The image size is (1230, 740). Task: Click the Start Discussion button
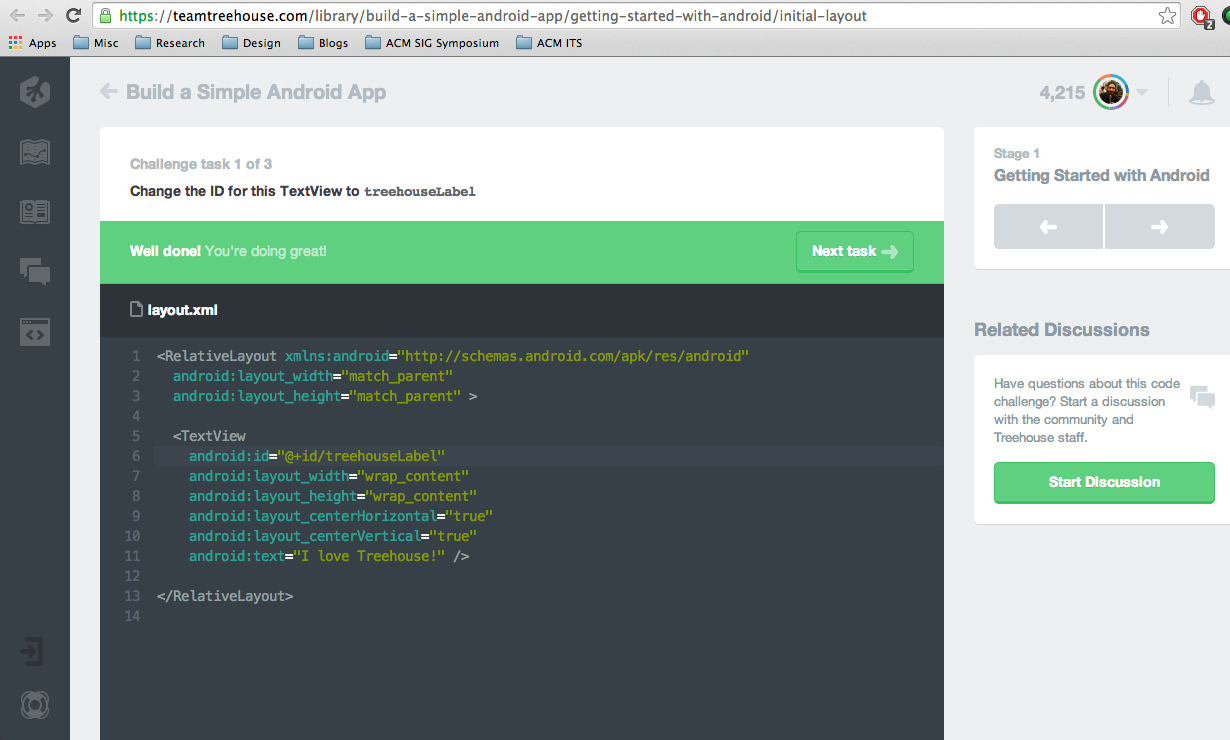(x=1104, y=482)
